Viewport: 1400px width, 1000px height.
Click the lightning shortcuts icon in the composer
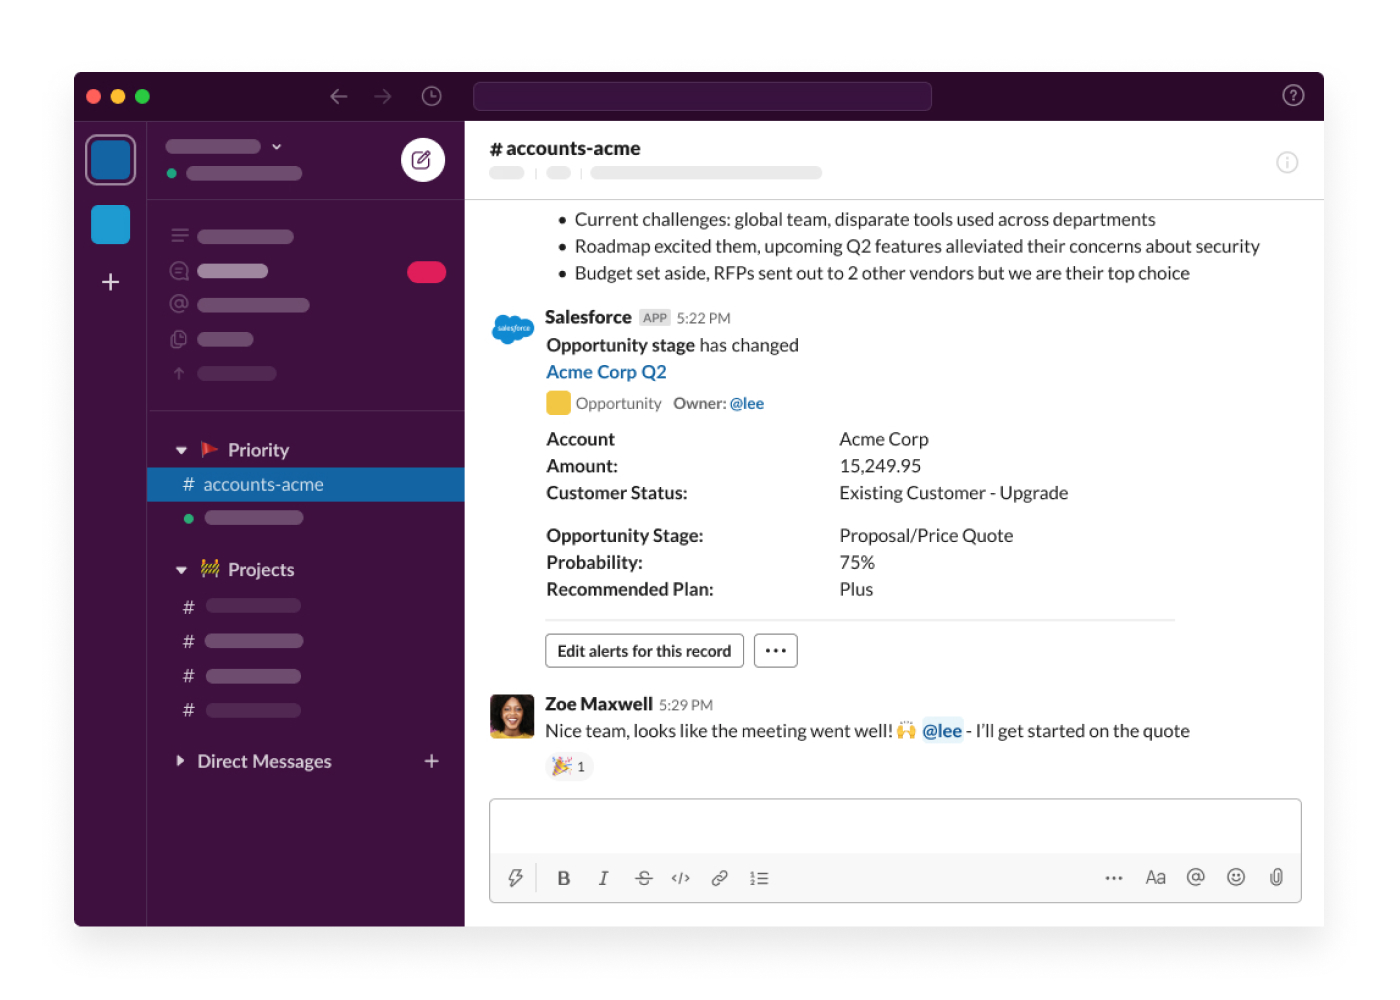coord(515,877)
